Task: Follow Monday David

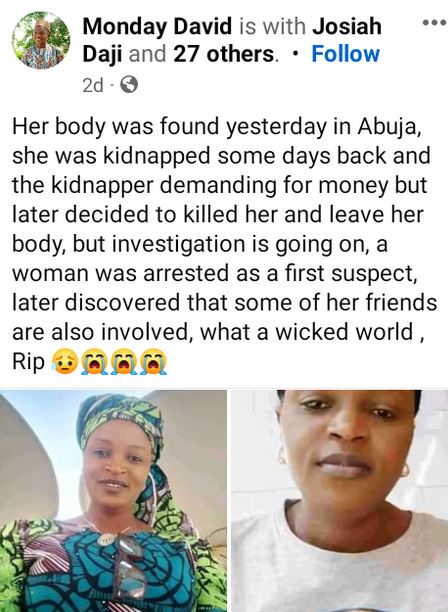Action: (x=345, y=54)
